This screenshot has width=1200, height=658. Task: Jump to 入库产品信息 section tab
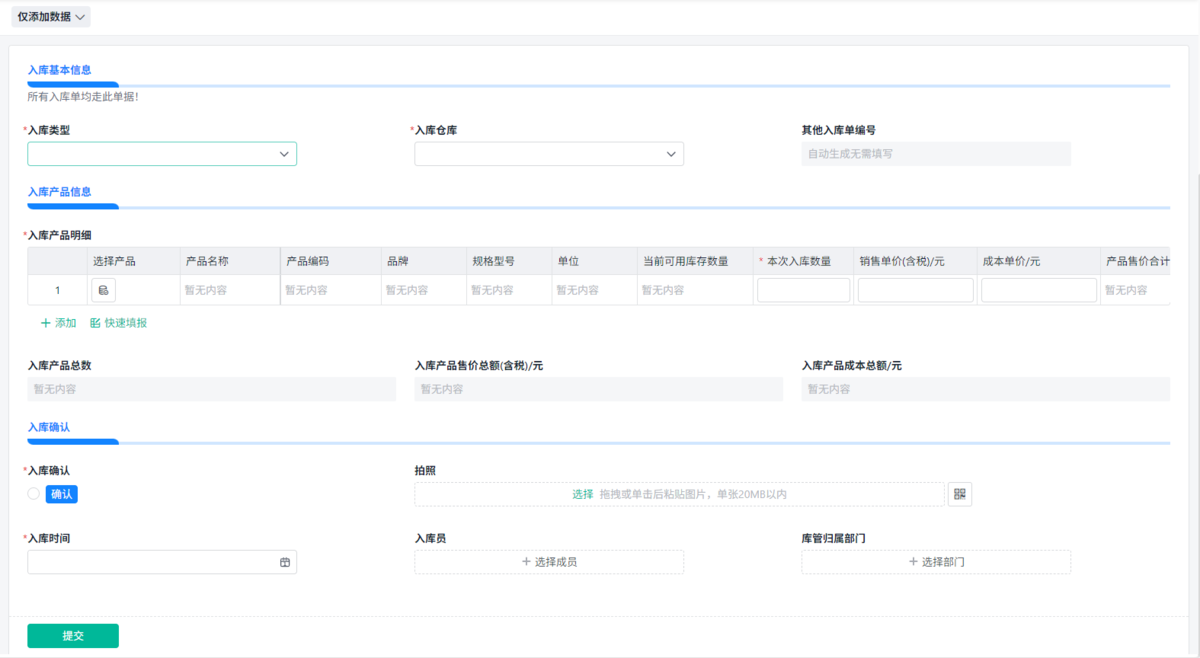click(x=60, y=191)
